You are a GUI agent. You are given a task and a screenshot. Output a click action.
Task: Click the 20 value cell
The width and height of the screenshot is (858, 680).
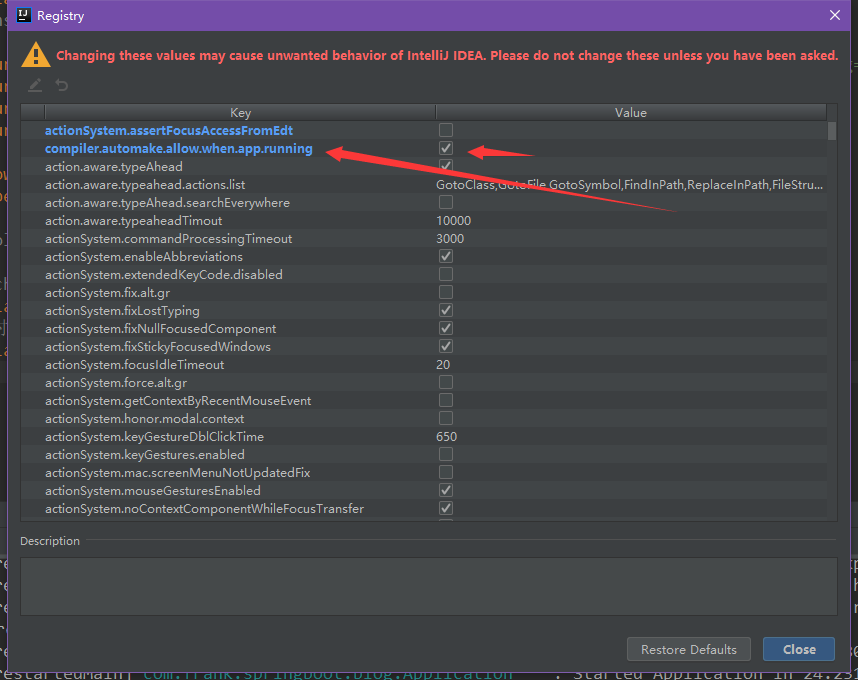click(x=443, y=364)
